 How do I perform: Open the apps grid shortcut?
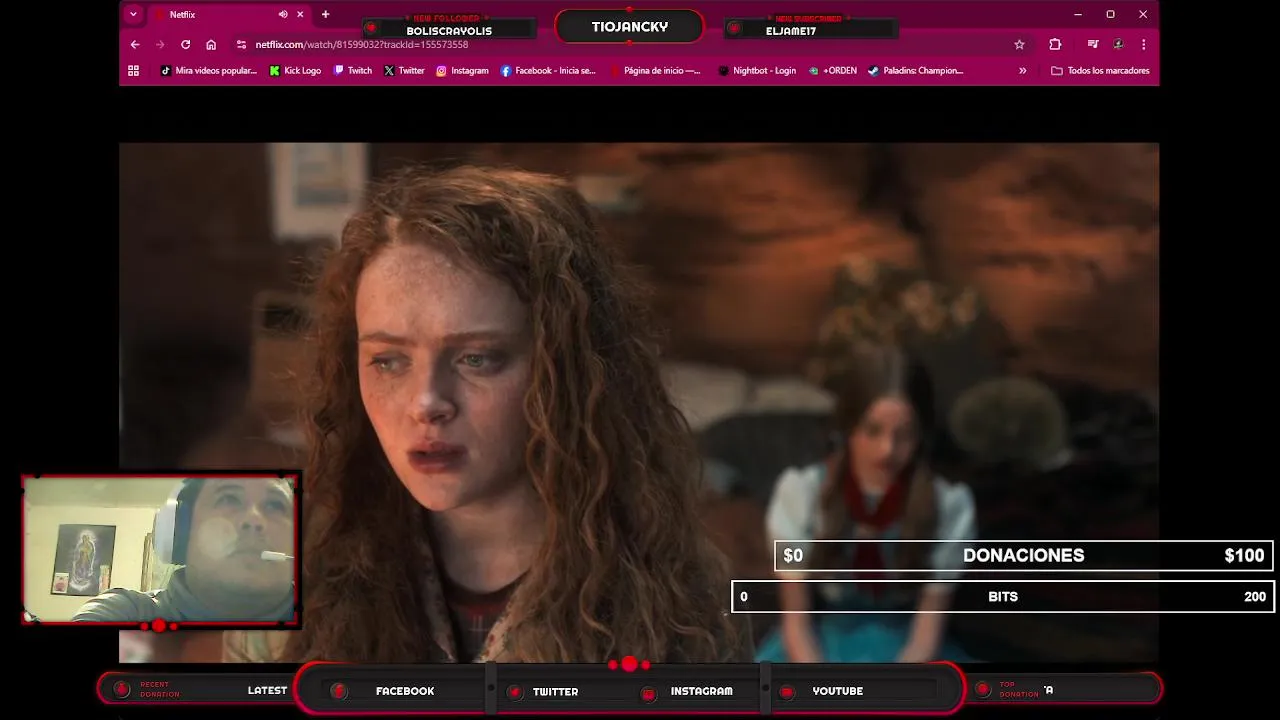133,71
